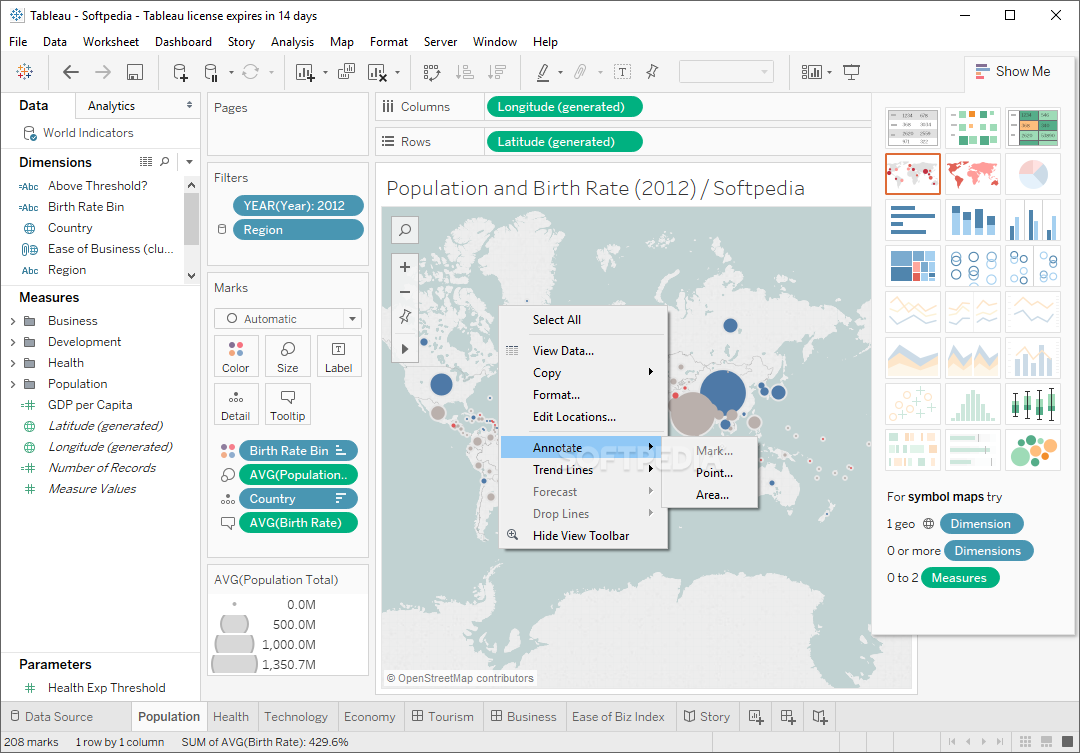Expand the map toolbar flyout arrow
The height and width of the screenshot is (753, 1080).
(405, 349)
